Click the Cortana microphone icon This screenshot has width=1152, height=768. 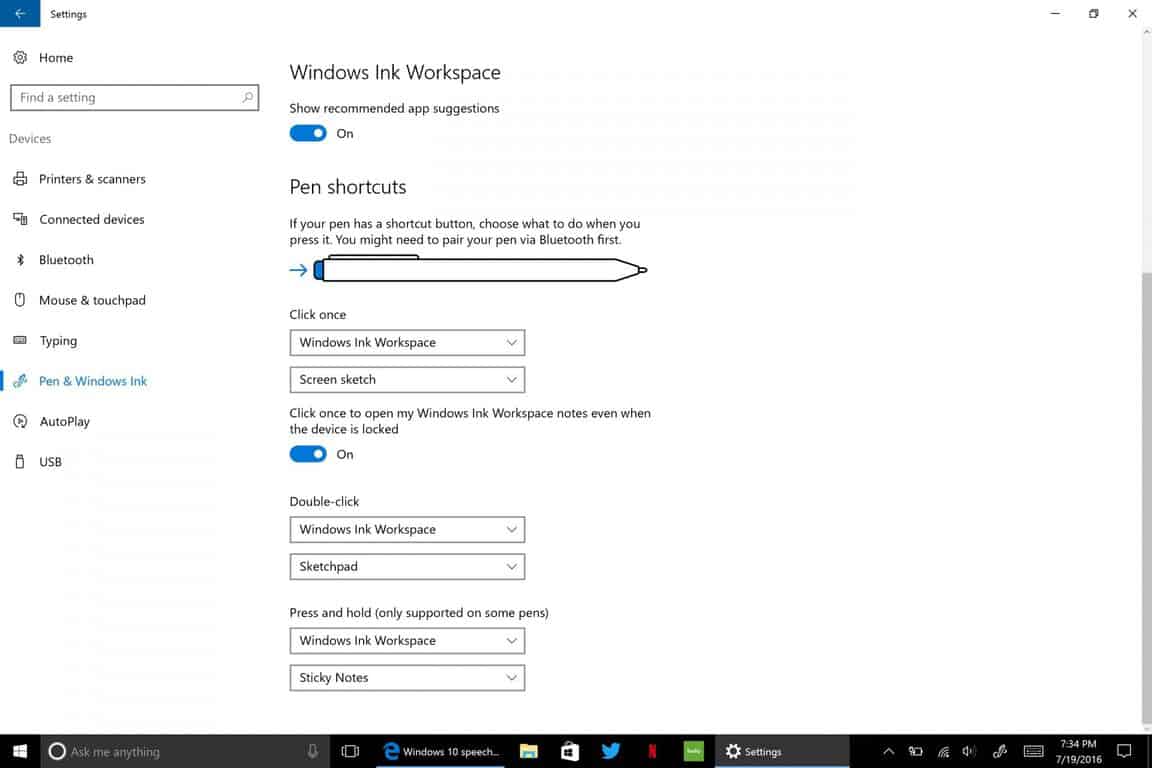[312, 751]
